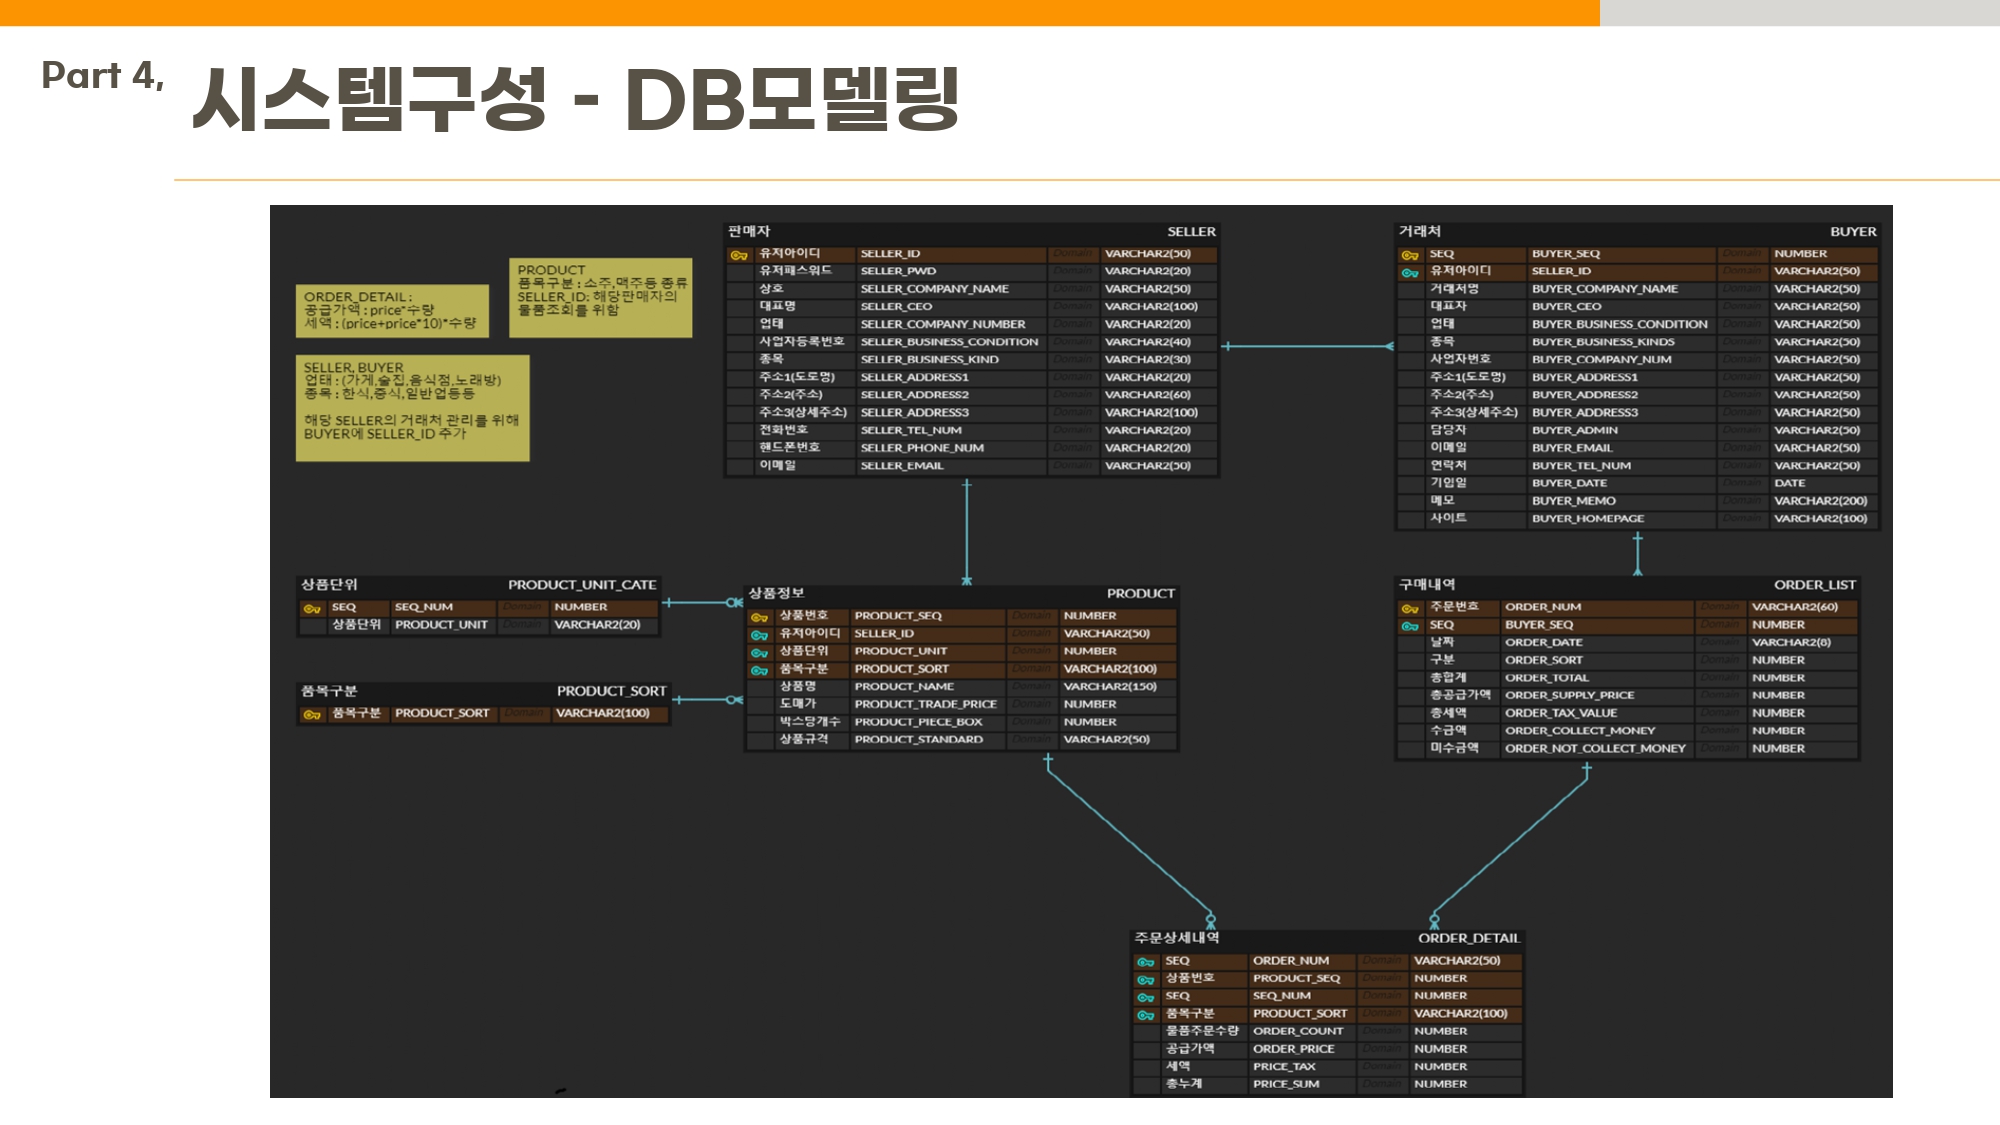Click the key icon in PRODUCT_UNIT_CATE table
The image size is (2000, 1125).
click(x=312, y=608)
